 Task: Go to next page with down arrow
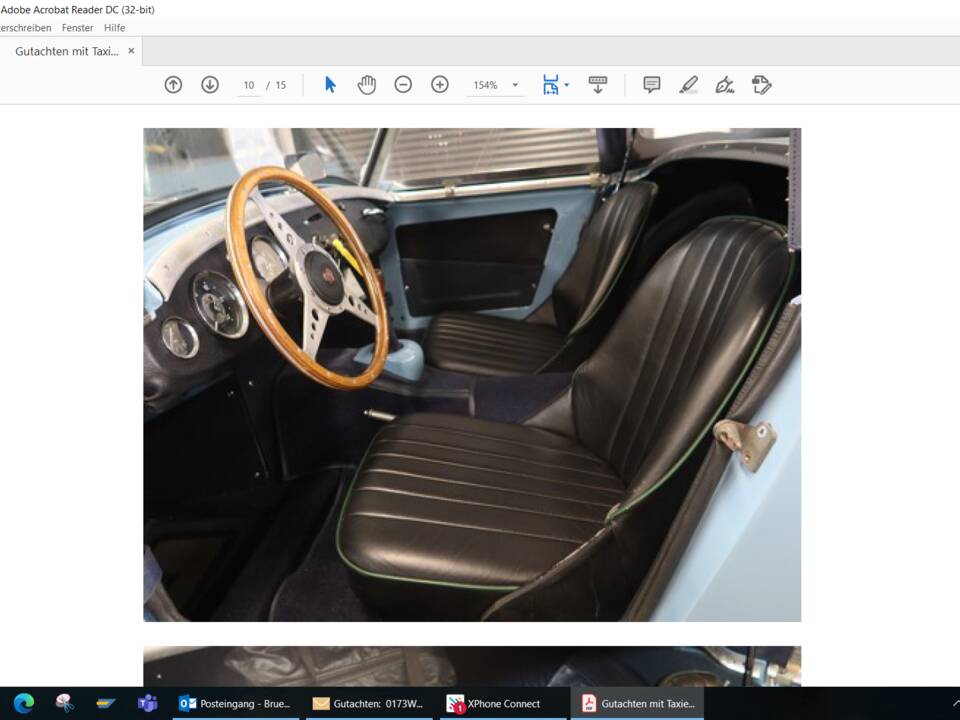[209, 85]
